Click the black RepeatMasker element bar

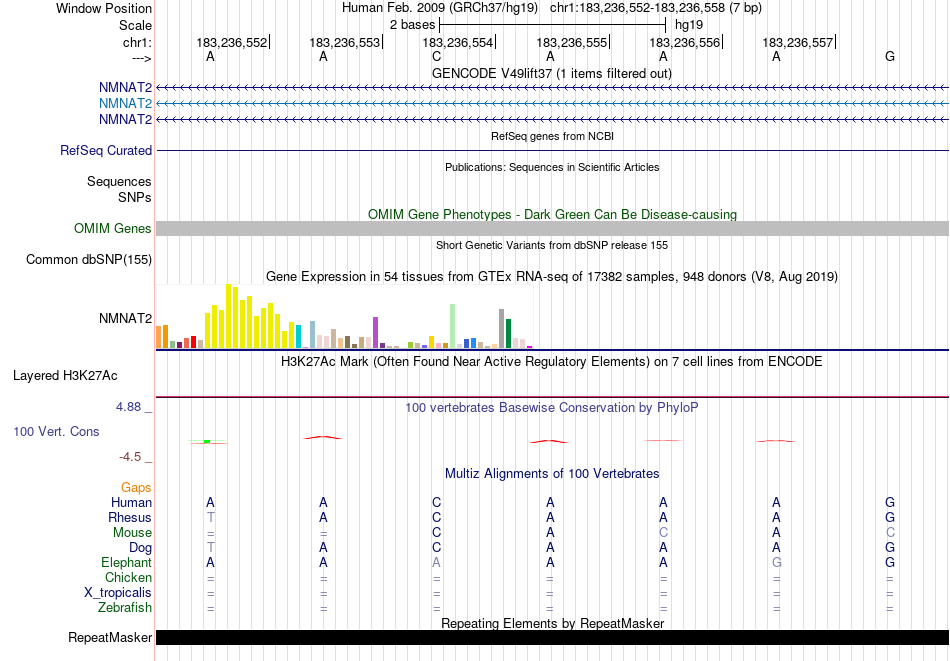pos(551,637)
